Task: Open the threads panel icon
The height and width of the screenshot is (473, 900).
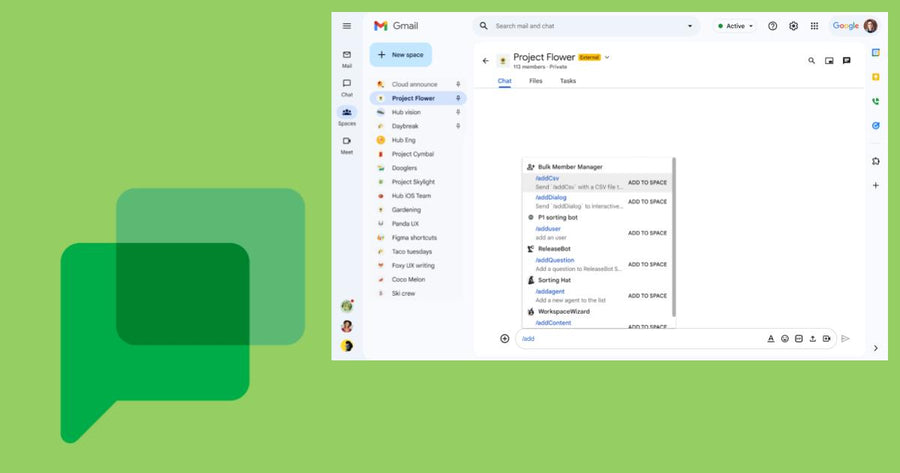Action: point(847,60)
